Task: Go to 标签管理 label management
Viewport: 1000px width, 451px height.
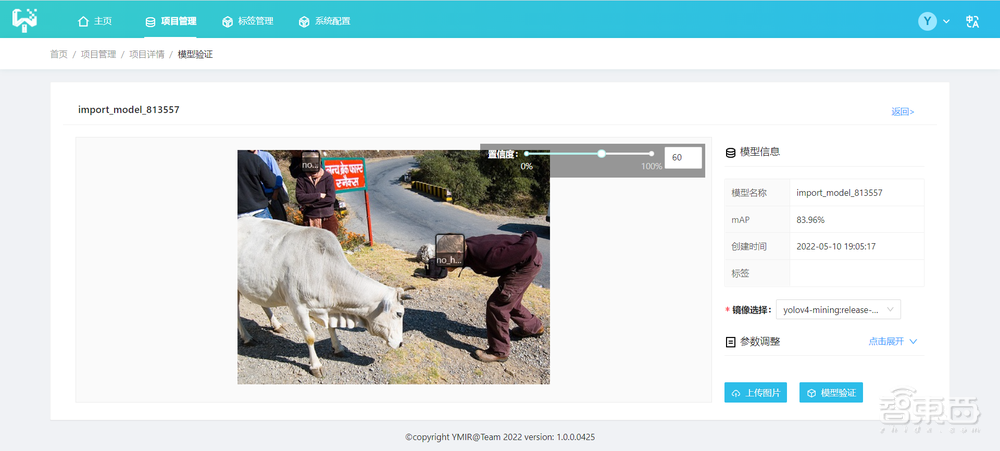Action: (248, 21)
